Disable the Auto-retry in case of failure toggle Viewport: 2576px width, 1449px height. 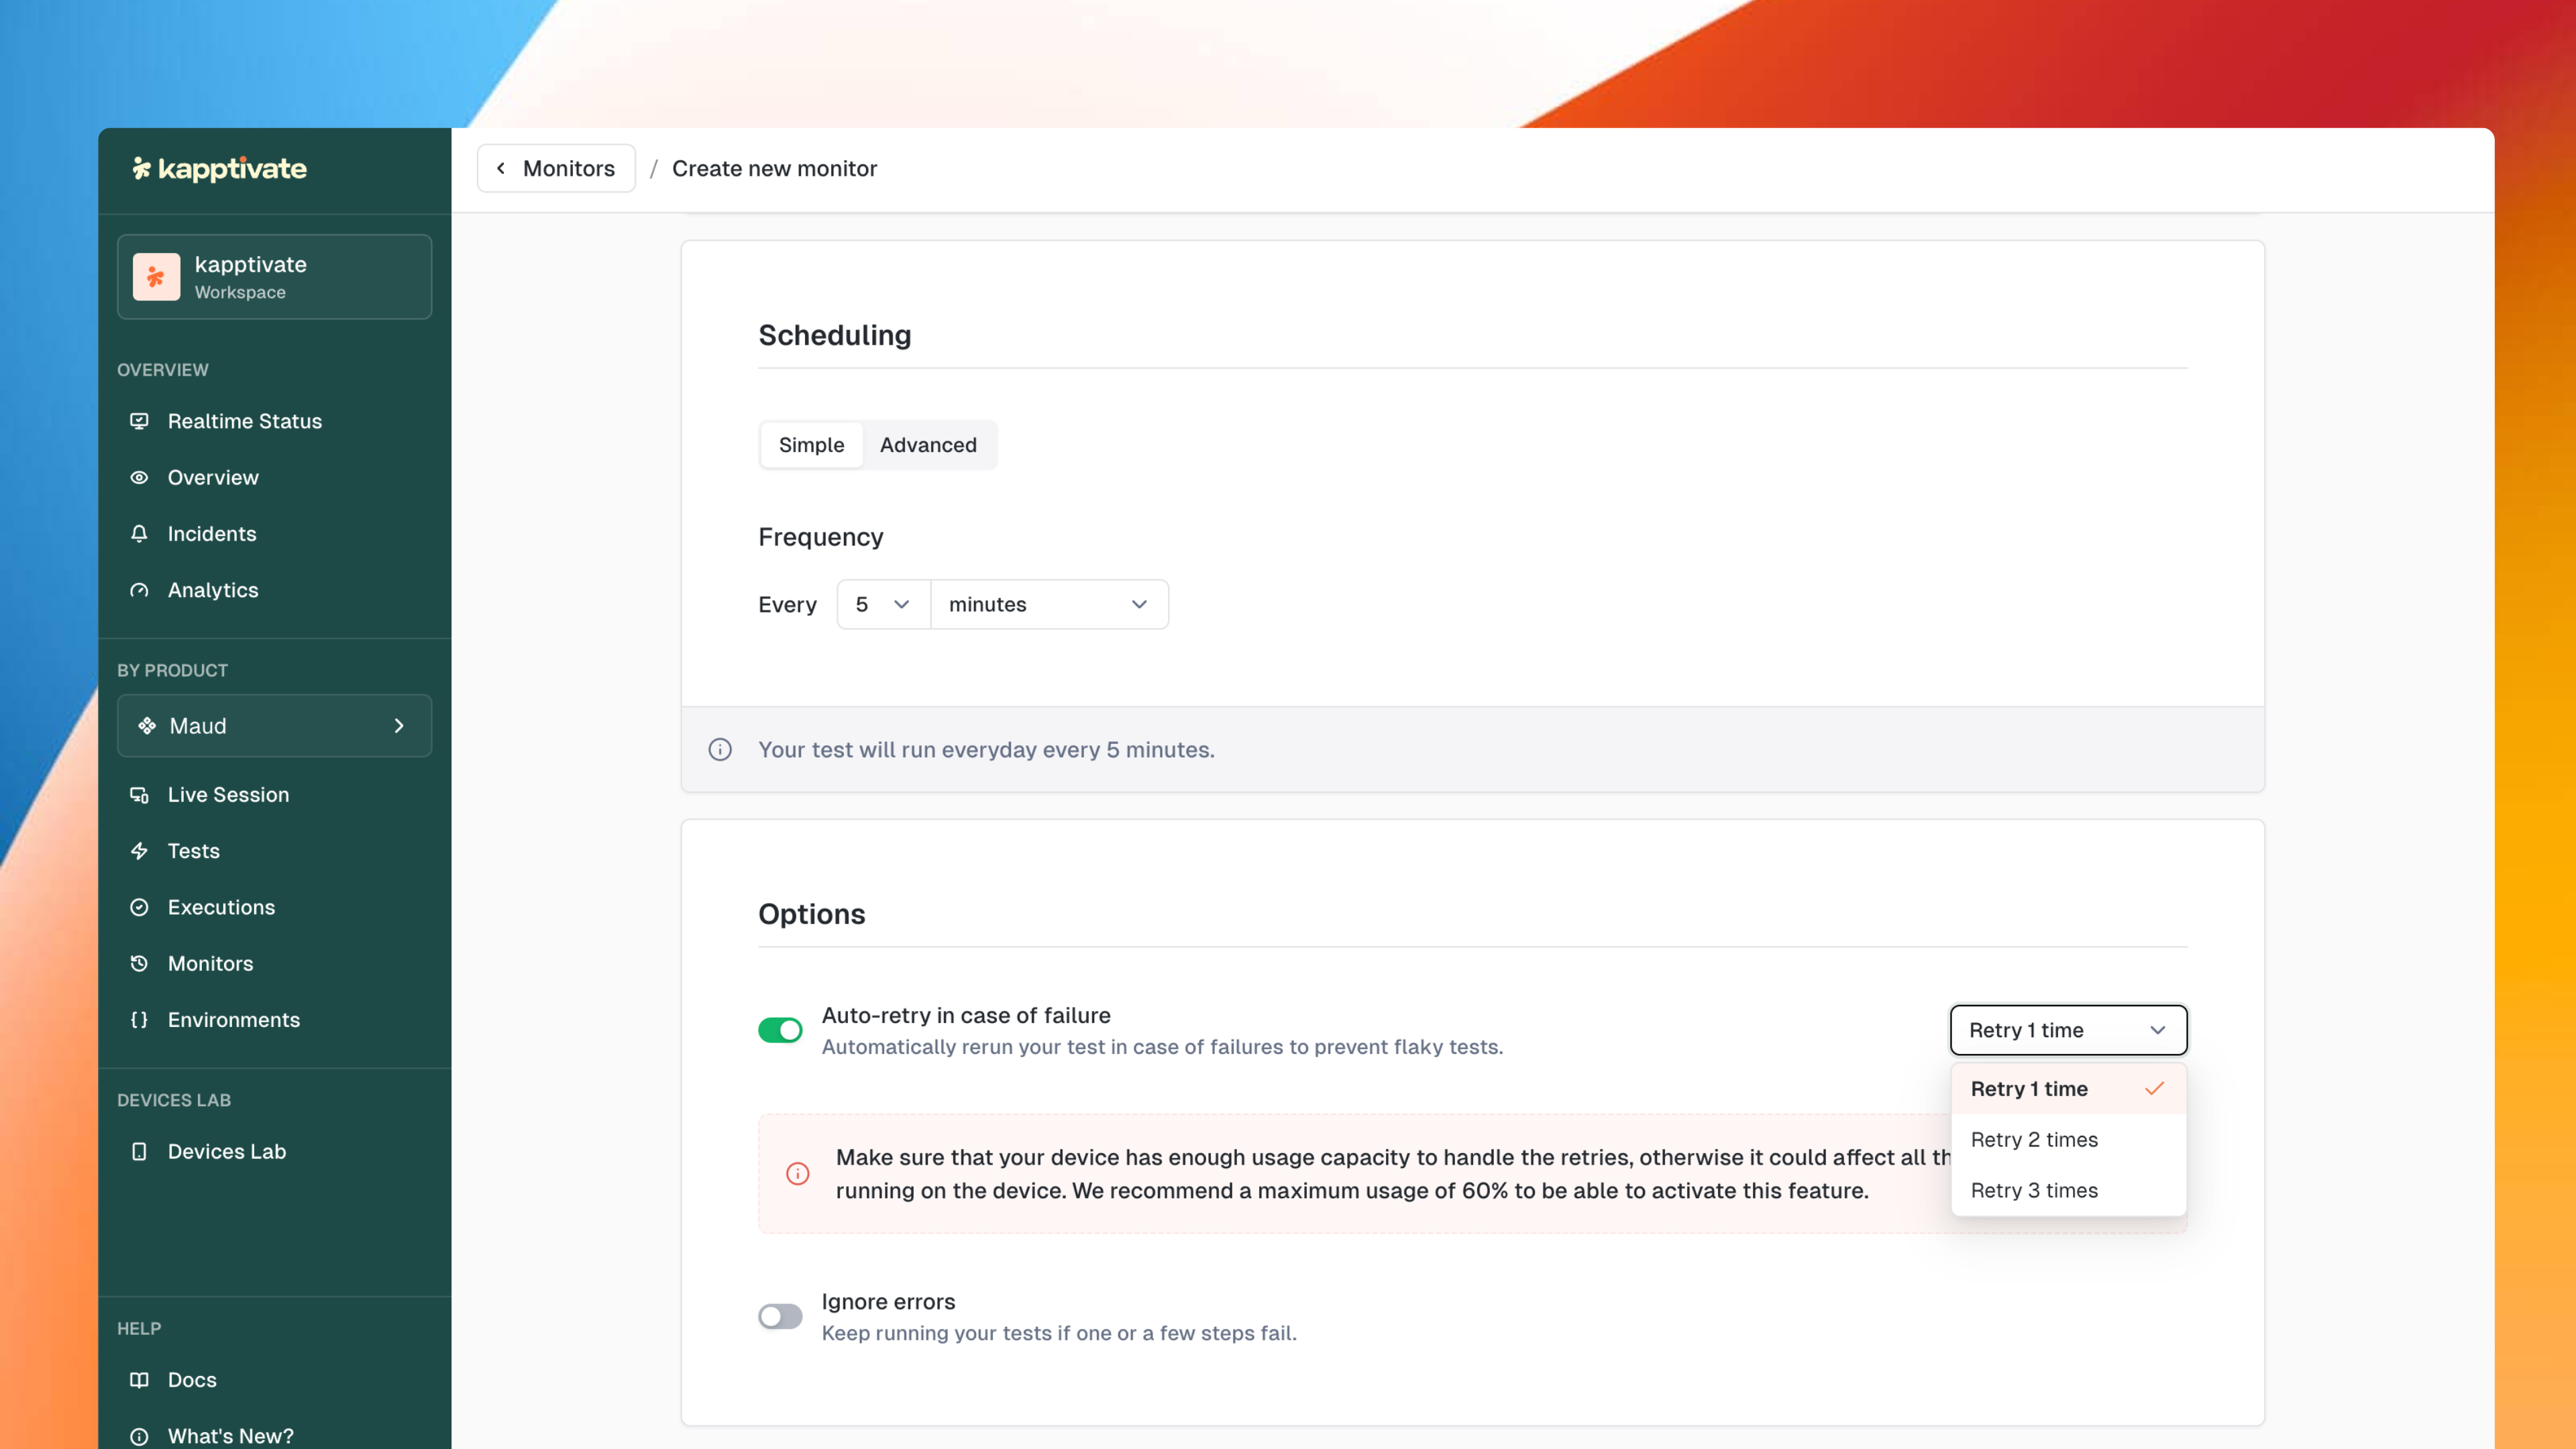pyautogui.click(x=780, y=1030)
